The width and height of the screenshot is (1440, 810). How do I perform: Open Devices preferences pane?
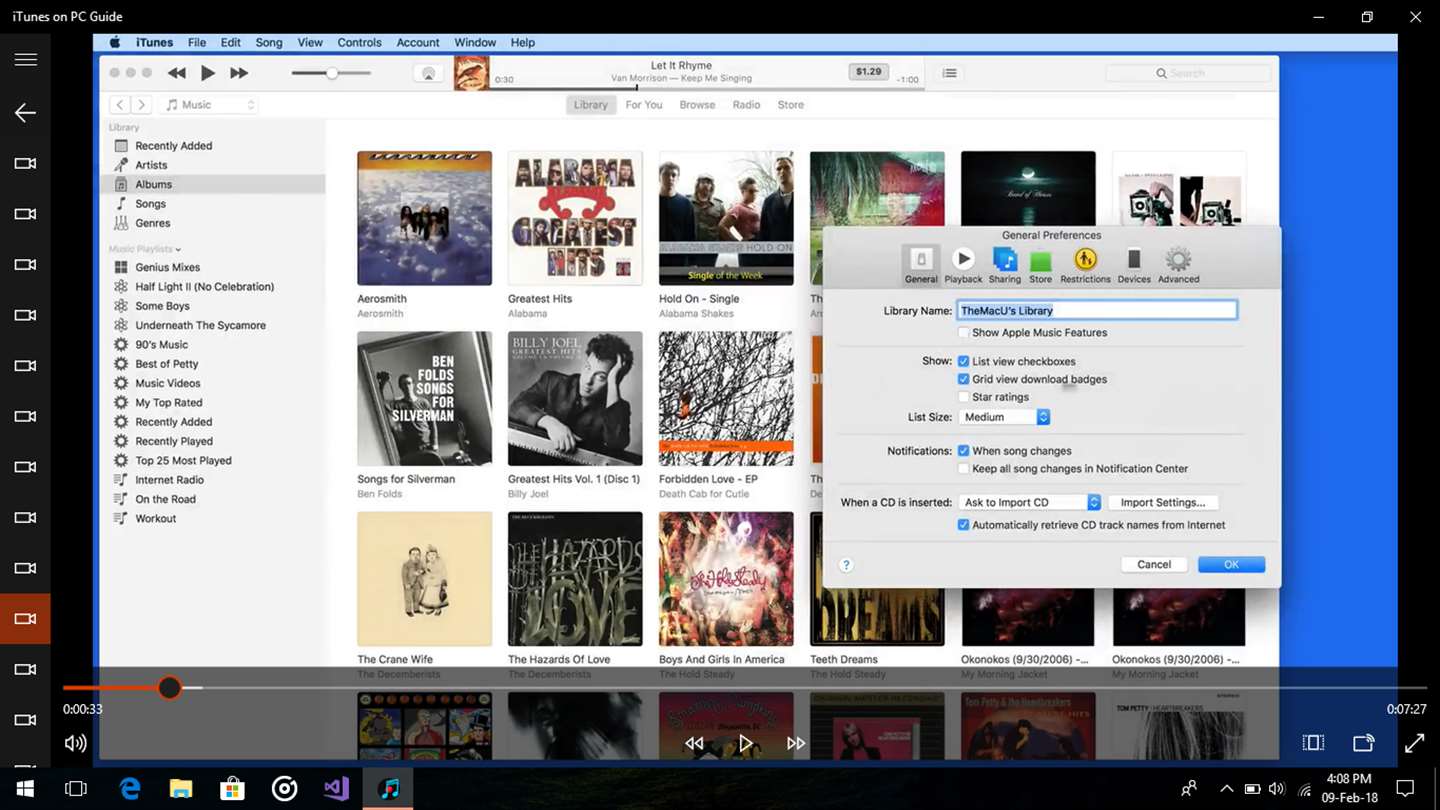[1134, 266]
